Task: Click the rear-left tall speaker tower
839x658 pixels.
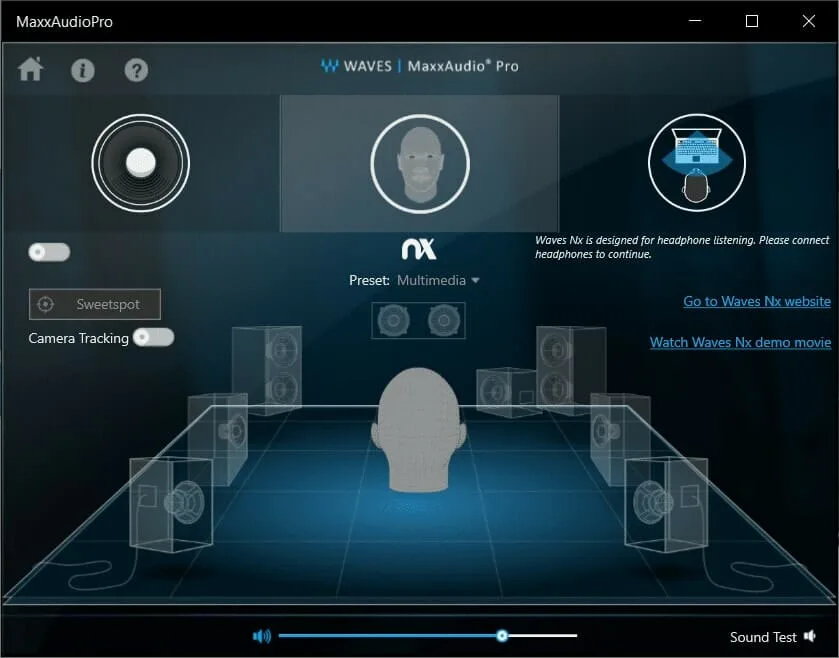Action: (267, 369)
